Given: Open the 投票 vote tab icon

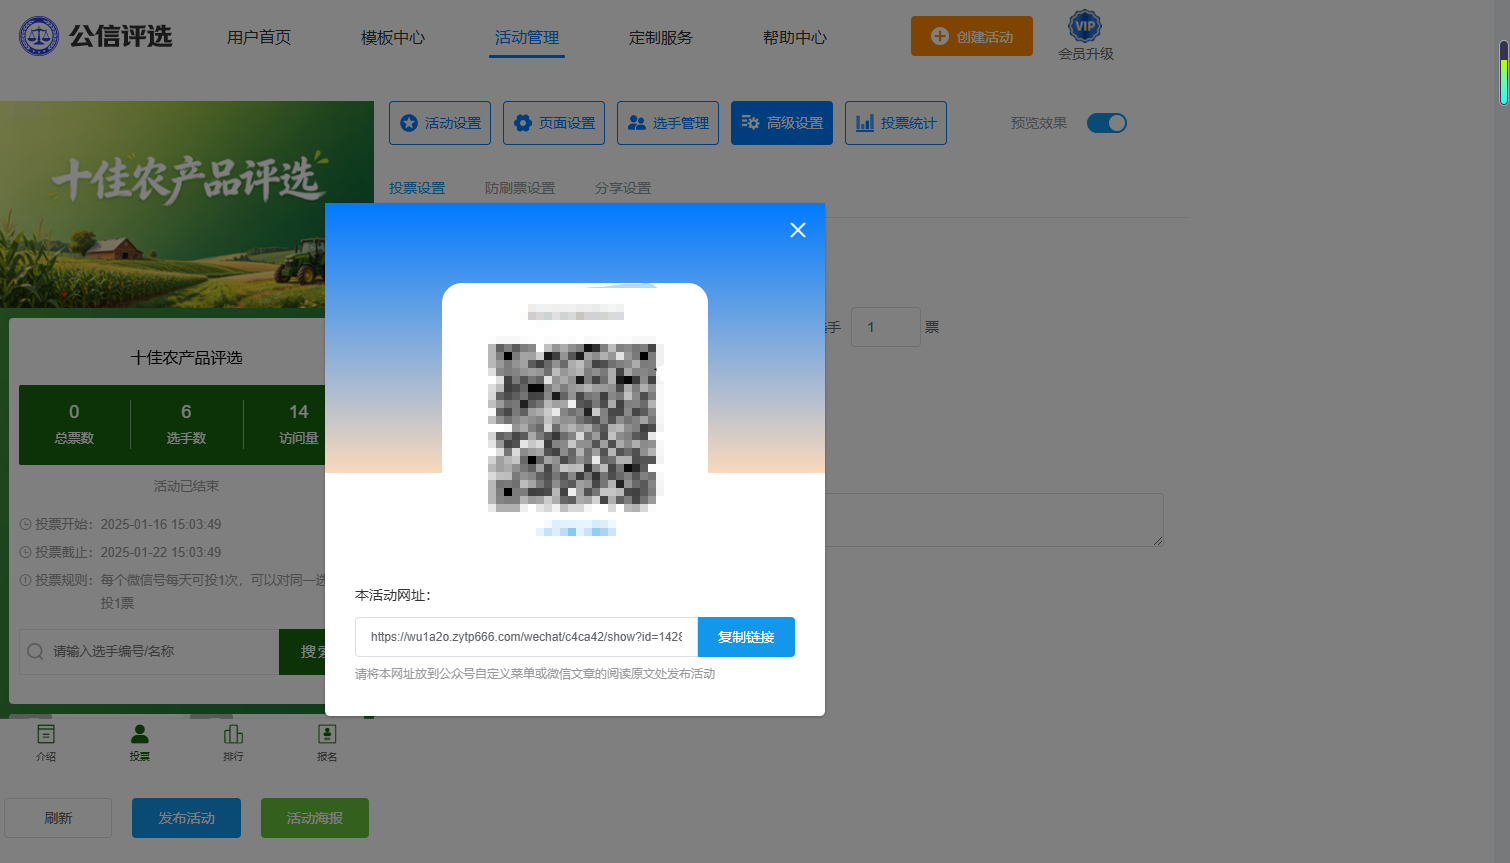Looking at the screenshot, I should pos(140,742).
